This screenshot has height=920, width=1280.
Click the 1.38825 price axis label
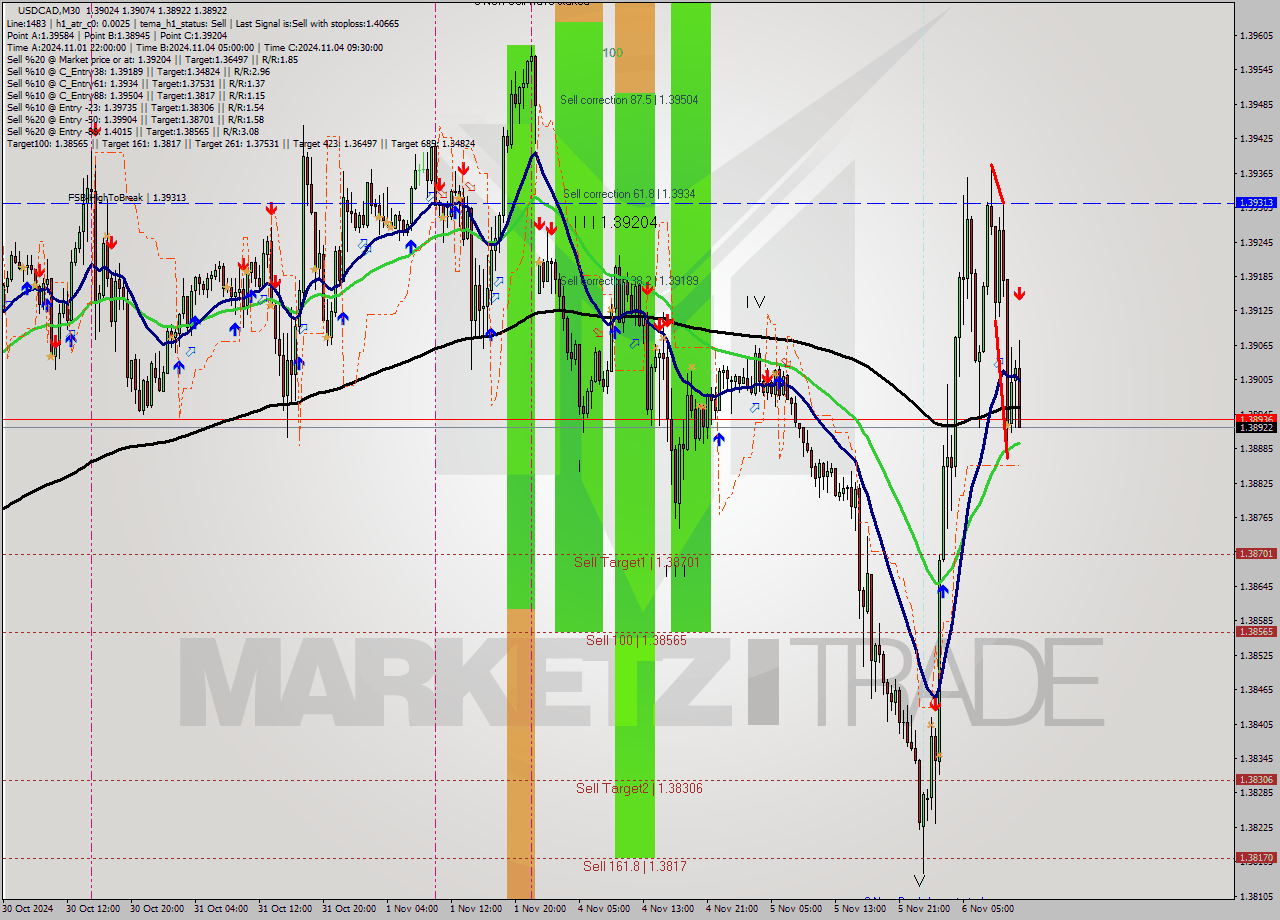click(1257, 483)
